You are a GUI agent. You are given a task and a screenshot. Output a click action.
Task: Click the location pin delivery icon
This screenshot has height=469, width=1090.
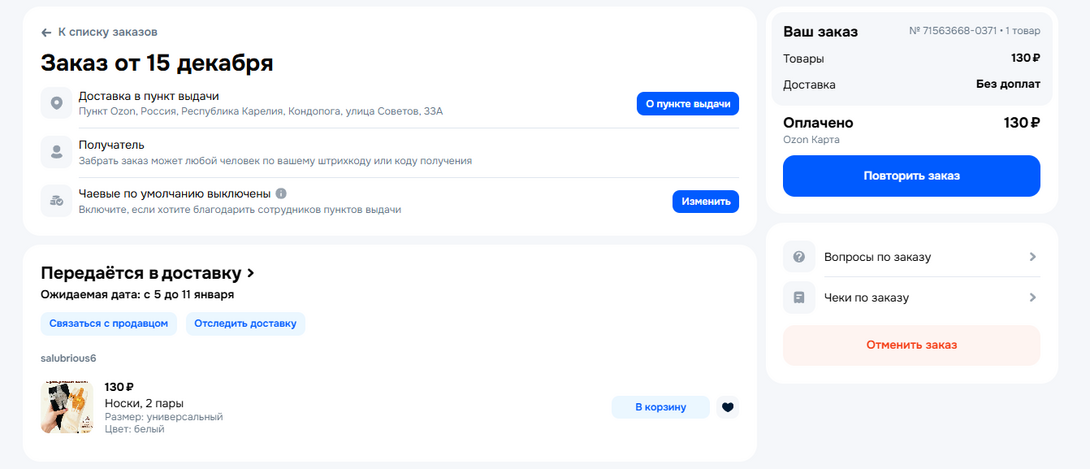coord(56,103)
